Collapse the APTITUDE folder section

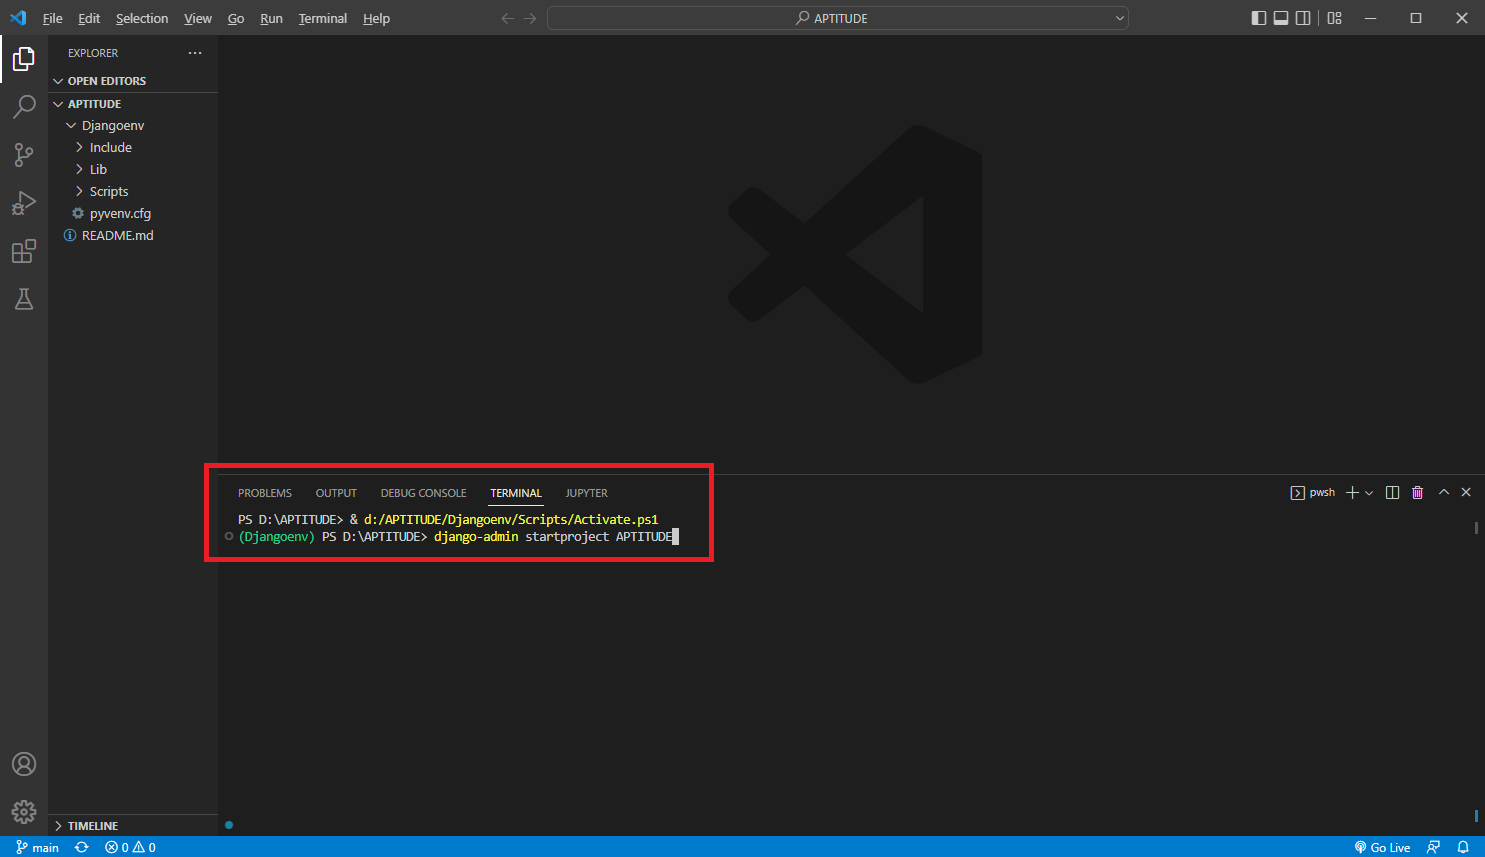click(133, 104)
